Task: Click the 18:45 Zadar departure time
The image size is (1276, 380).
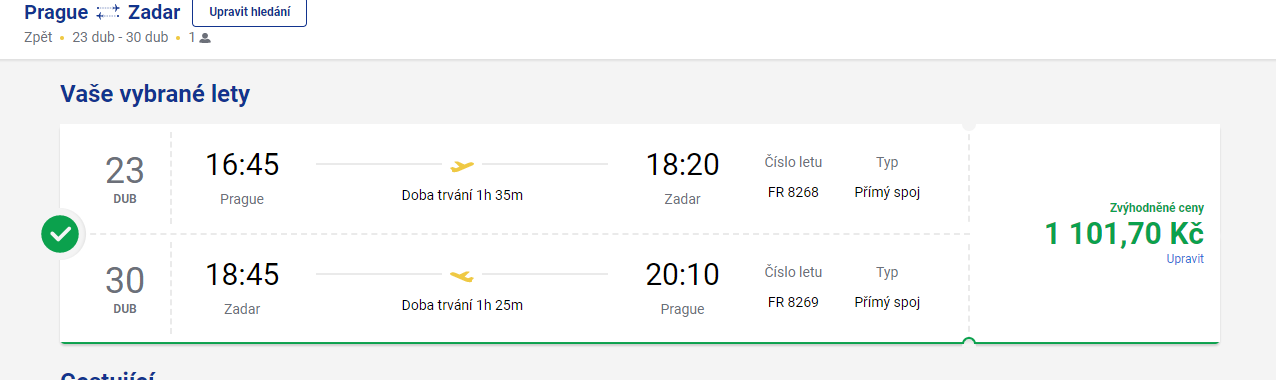Action: (242, 274)
